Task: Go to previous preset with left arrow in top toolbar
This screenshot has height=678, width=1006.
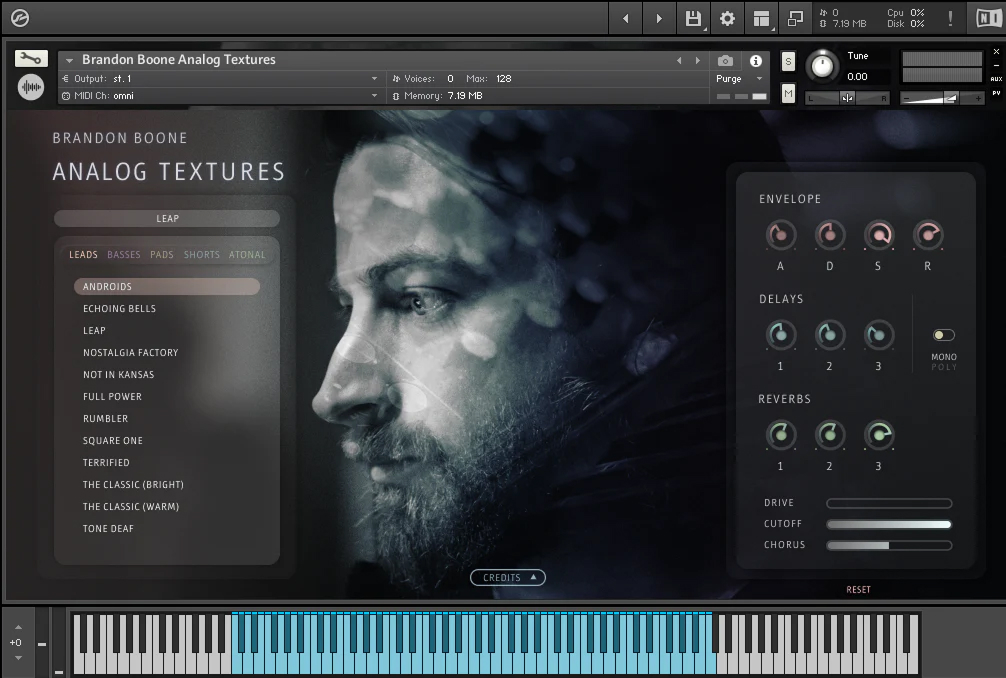Action: [626, 19]
